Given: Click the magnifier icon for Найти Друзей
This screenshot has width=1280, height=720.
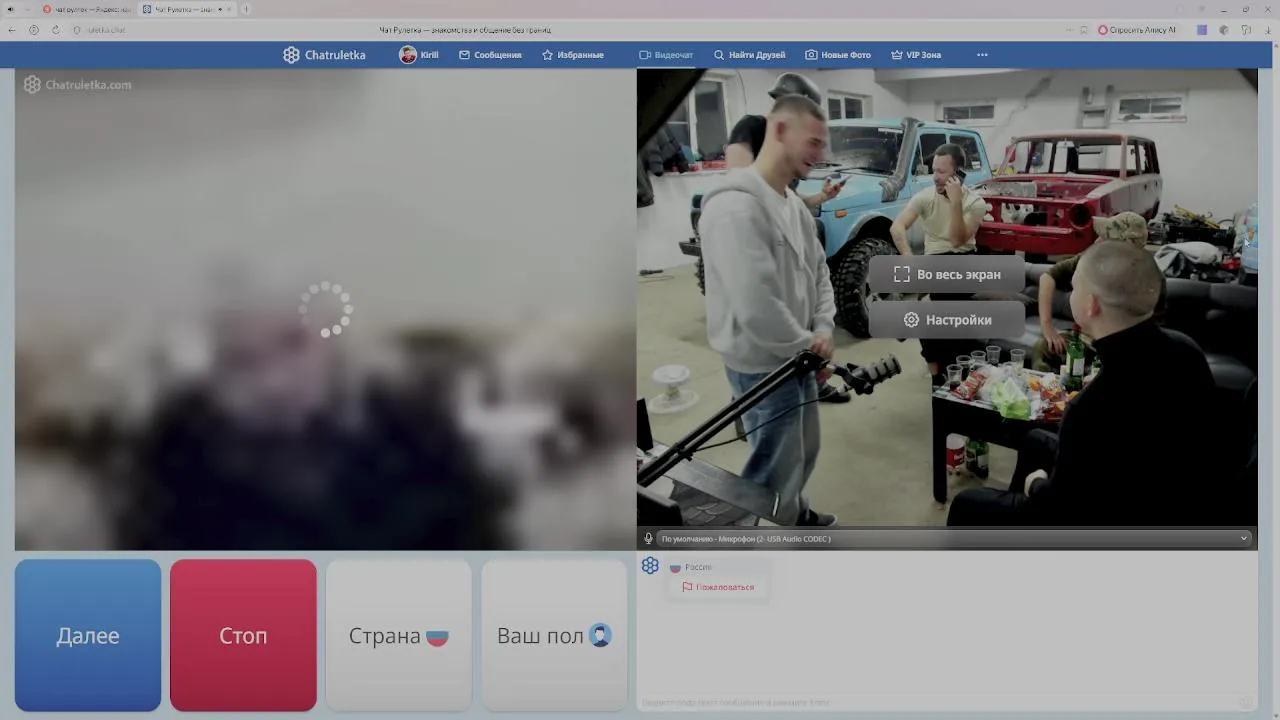Looking at the screenshot, I should tap(719, 55).
